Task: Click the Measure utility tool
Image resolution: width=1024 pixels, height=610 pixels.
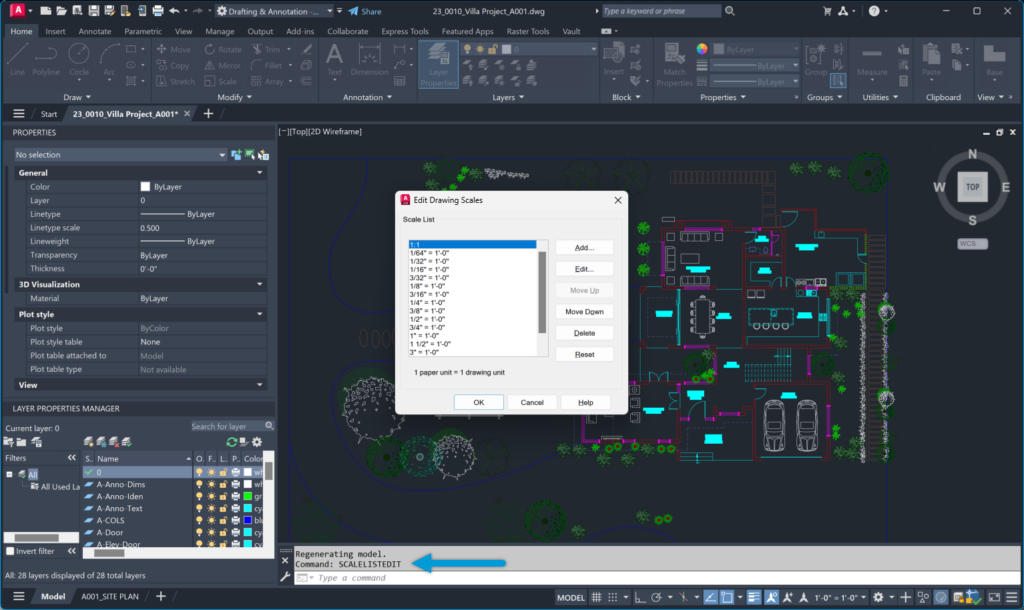Action: (x=872, y=60)
